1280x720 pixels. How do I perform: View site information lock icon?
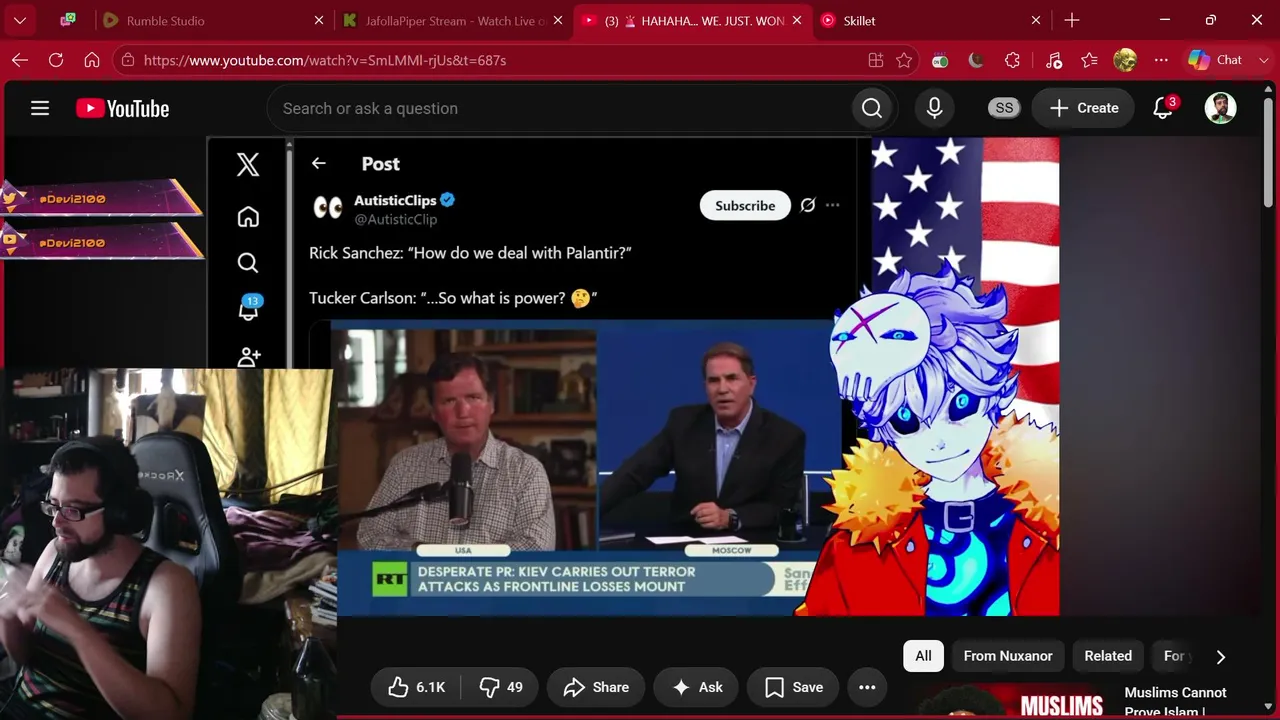[126, 60]
